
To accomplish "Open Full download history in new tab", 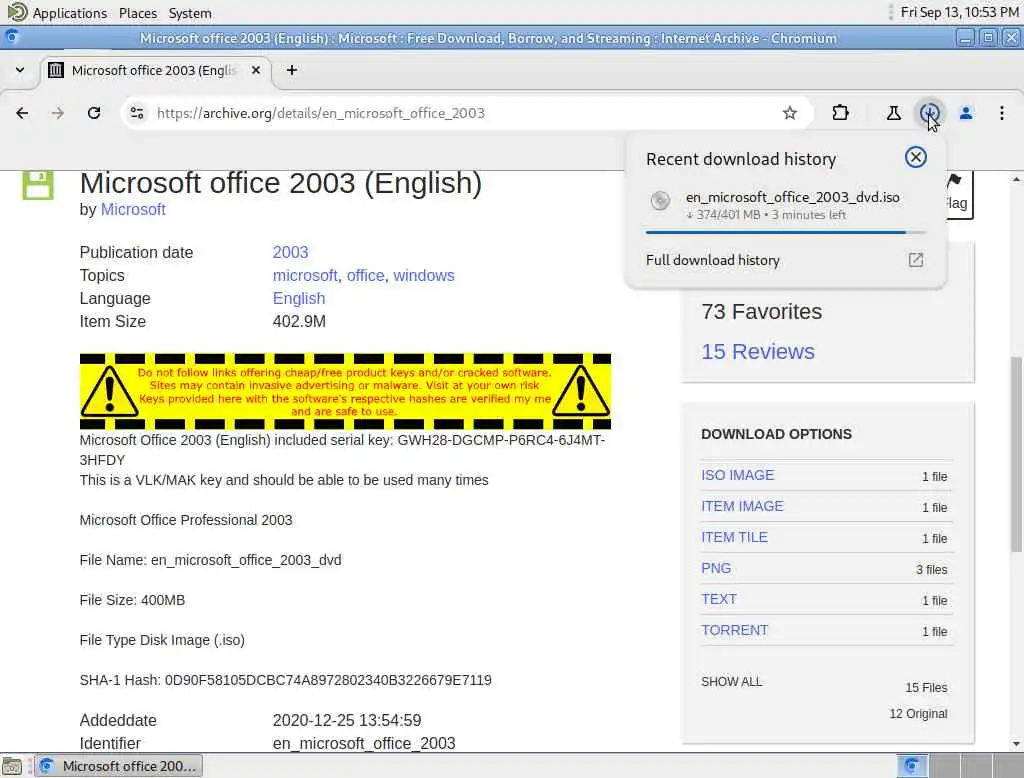I will point(916,260).
